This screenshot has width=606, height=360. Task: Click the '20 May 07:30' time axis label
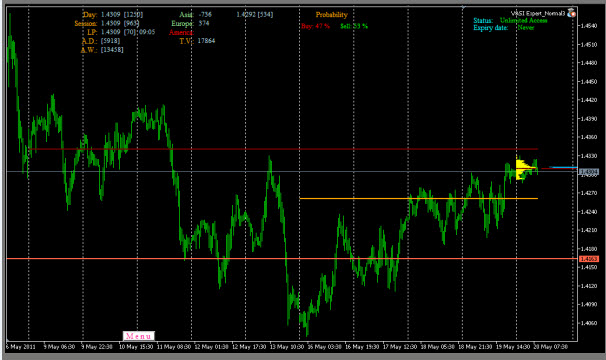tap(551, 346)
